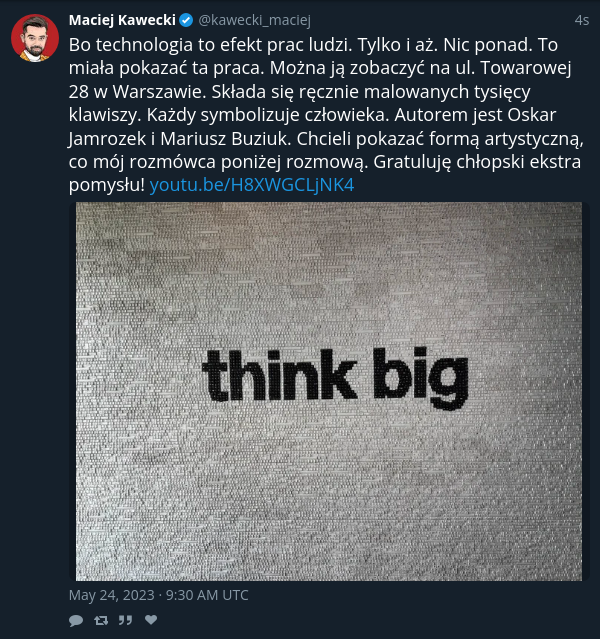Open the May 24, 2023 date permalink

click(x=112, y=595)
